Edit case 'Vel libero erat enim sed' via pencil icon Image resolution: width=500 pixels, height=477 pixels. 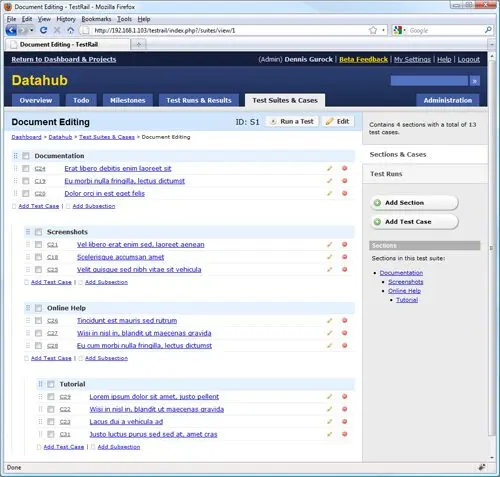[329, 244]
